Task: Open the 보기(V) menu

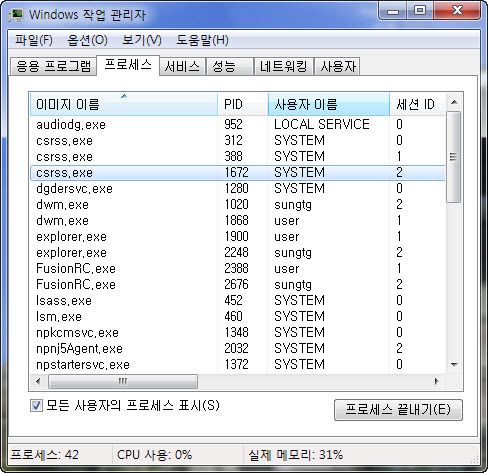Action: coord(142,40)
